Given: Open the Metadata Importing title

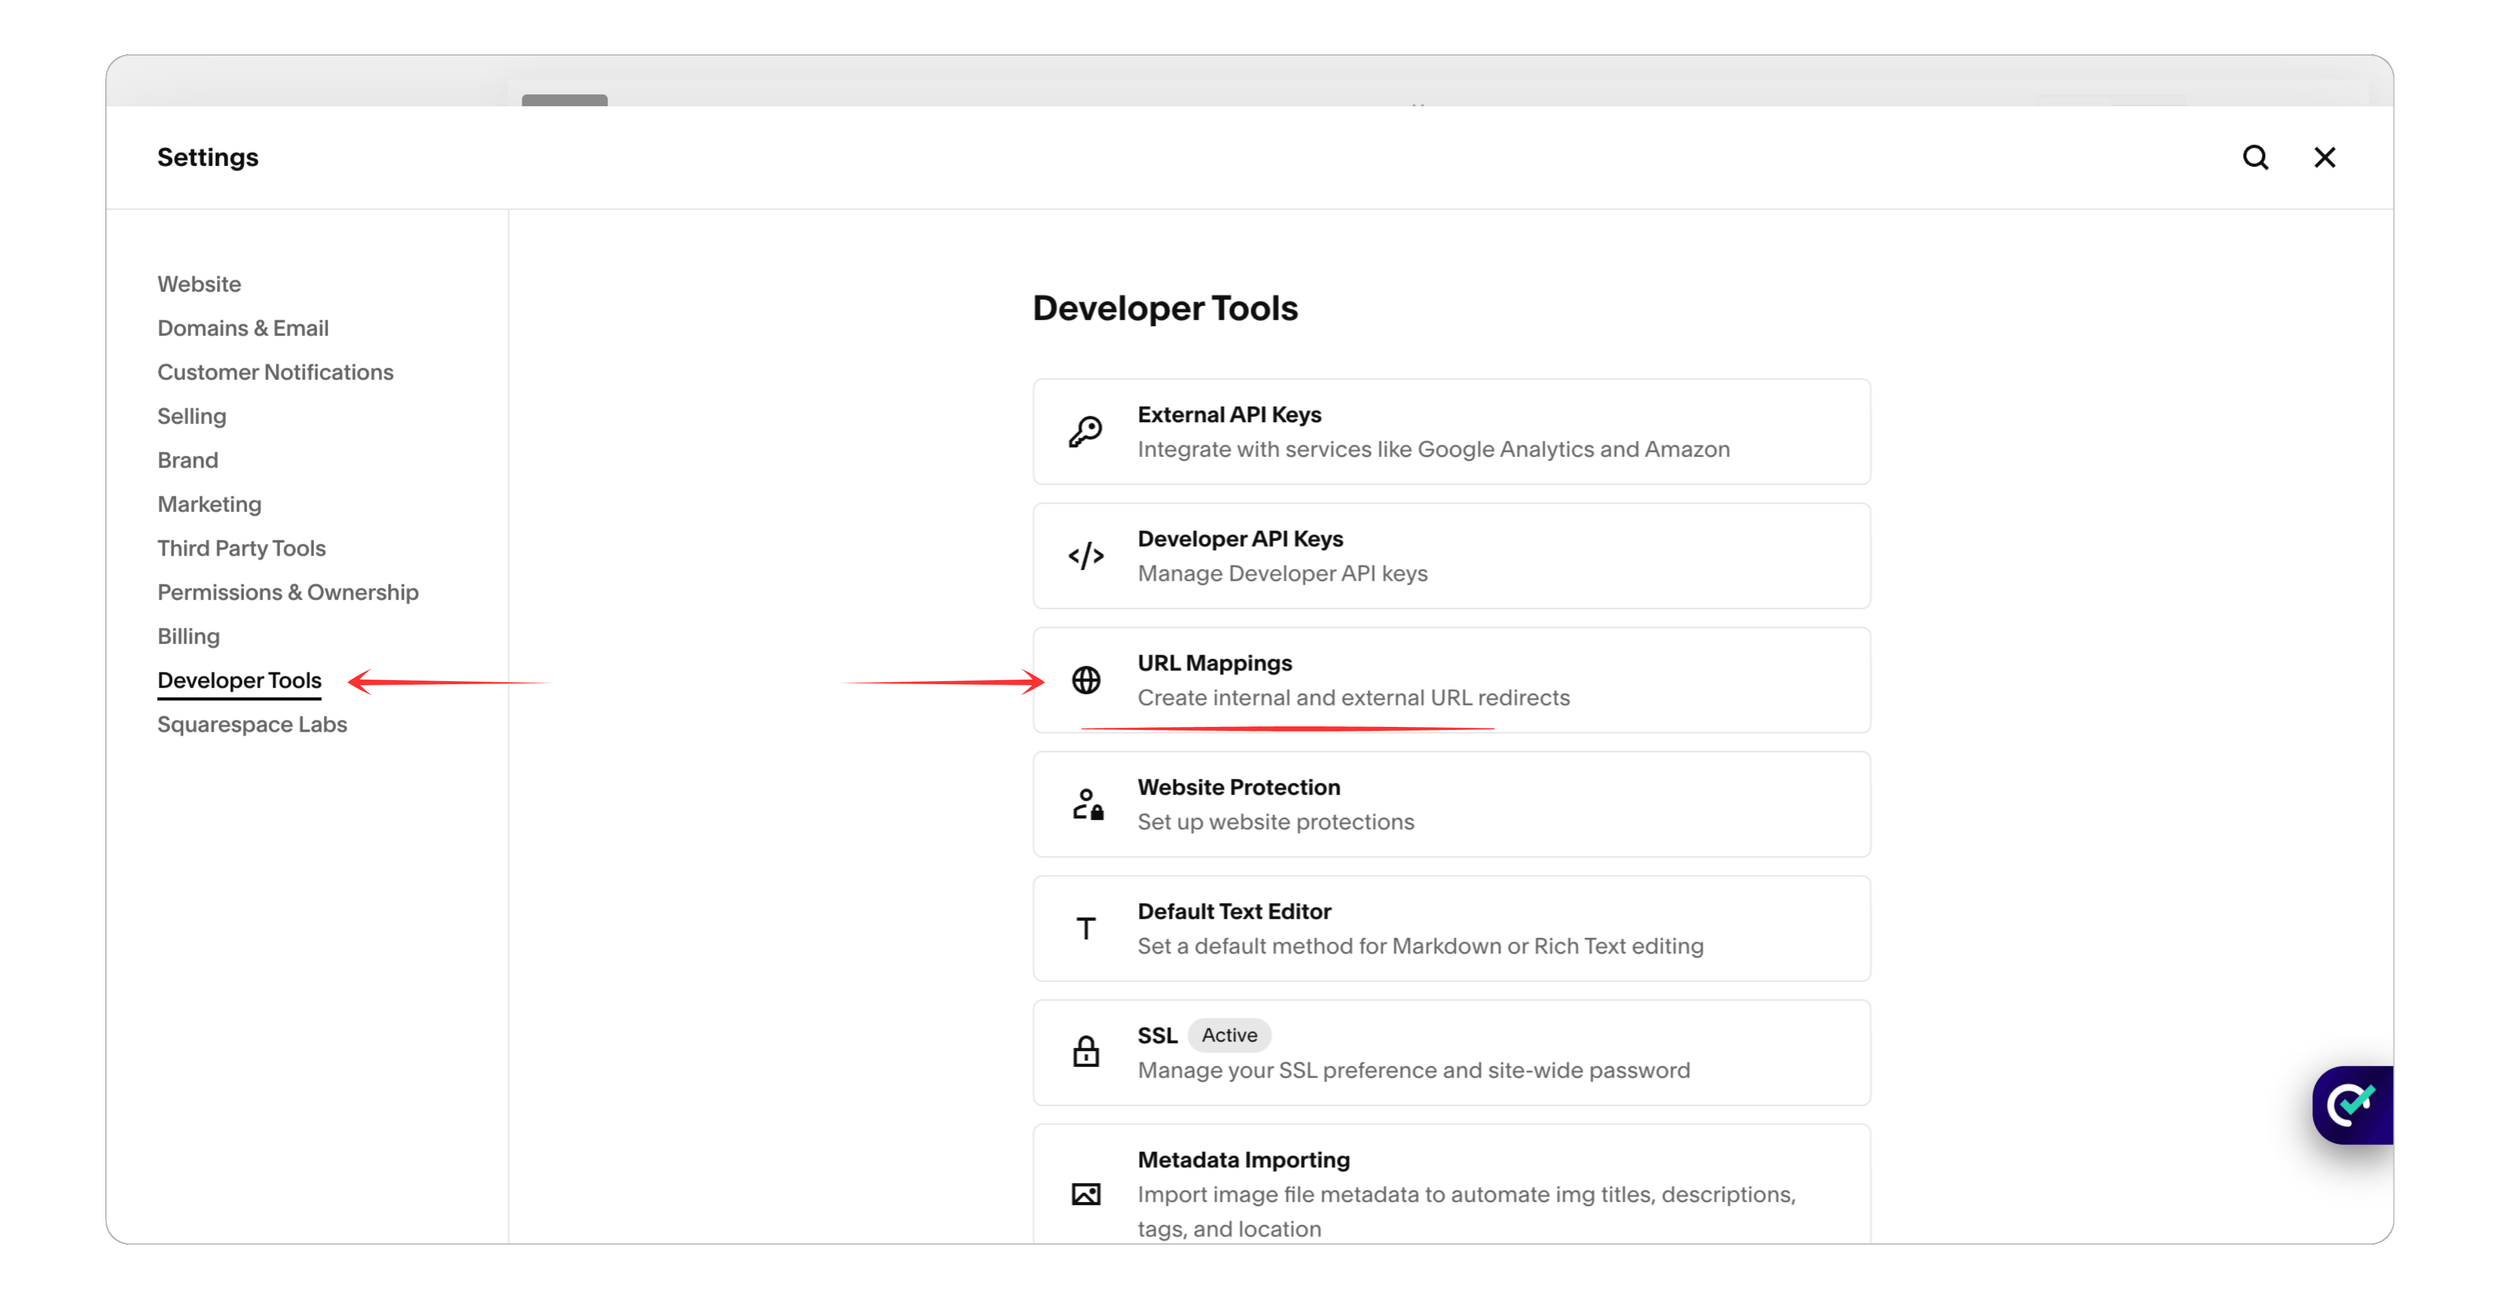Looking at the screenshot, I should (1243, 1159).
